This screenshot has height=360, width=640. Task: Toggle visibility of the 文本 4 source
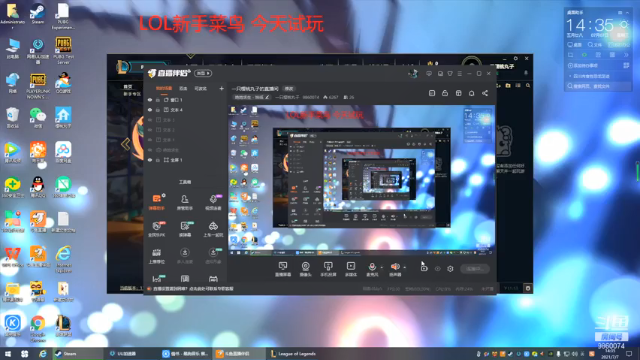pyautogui.click(x=150, y=110)
